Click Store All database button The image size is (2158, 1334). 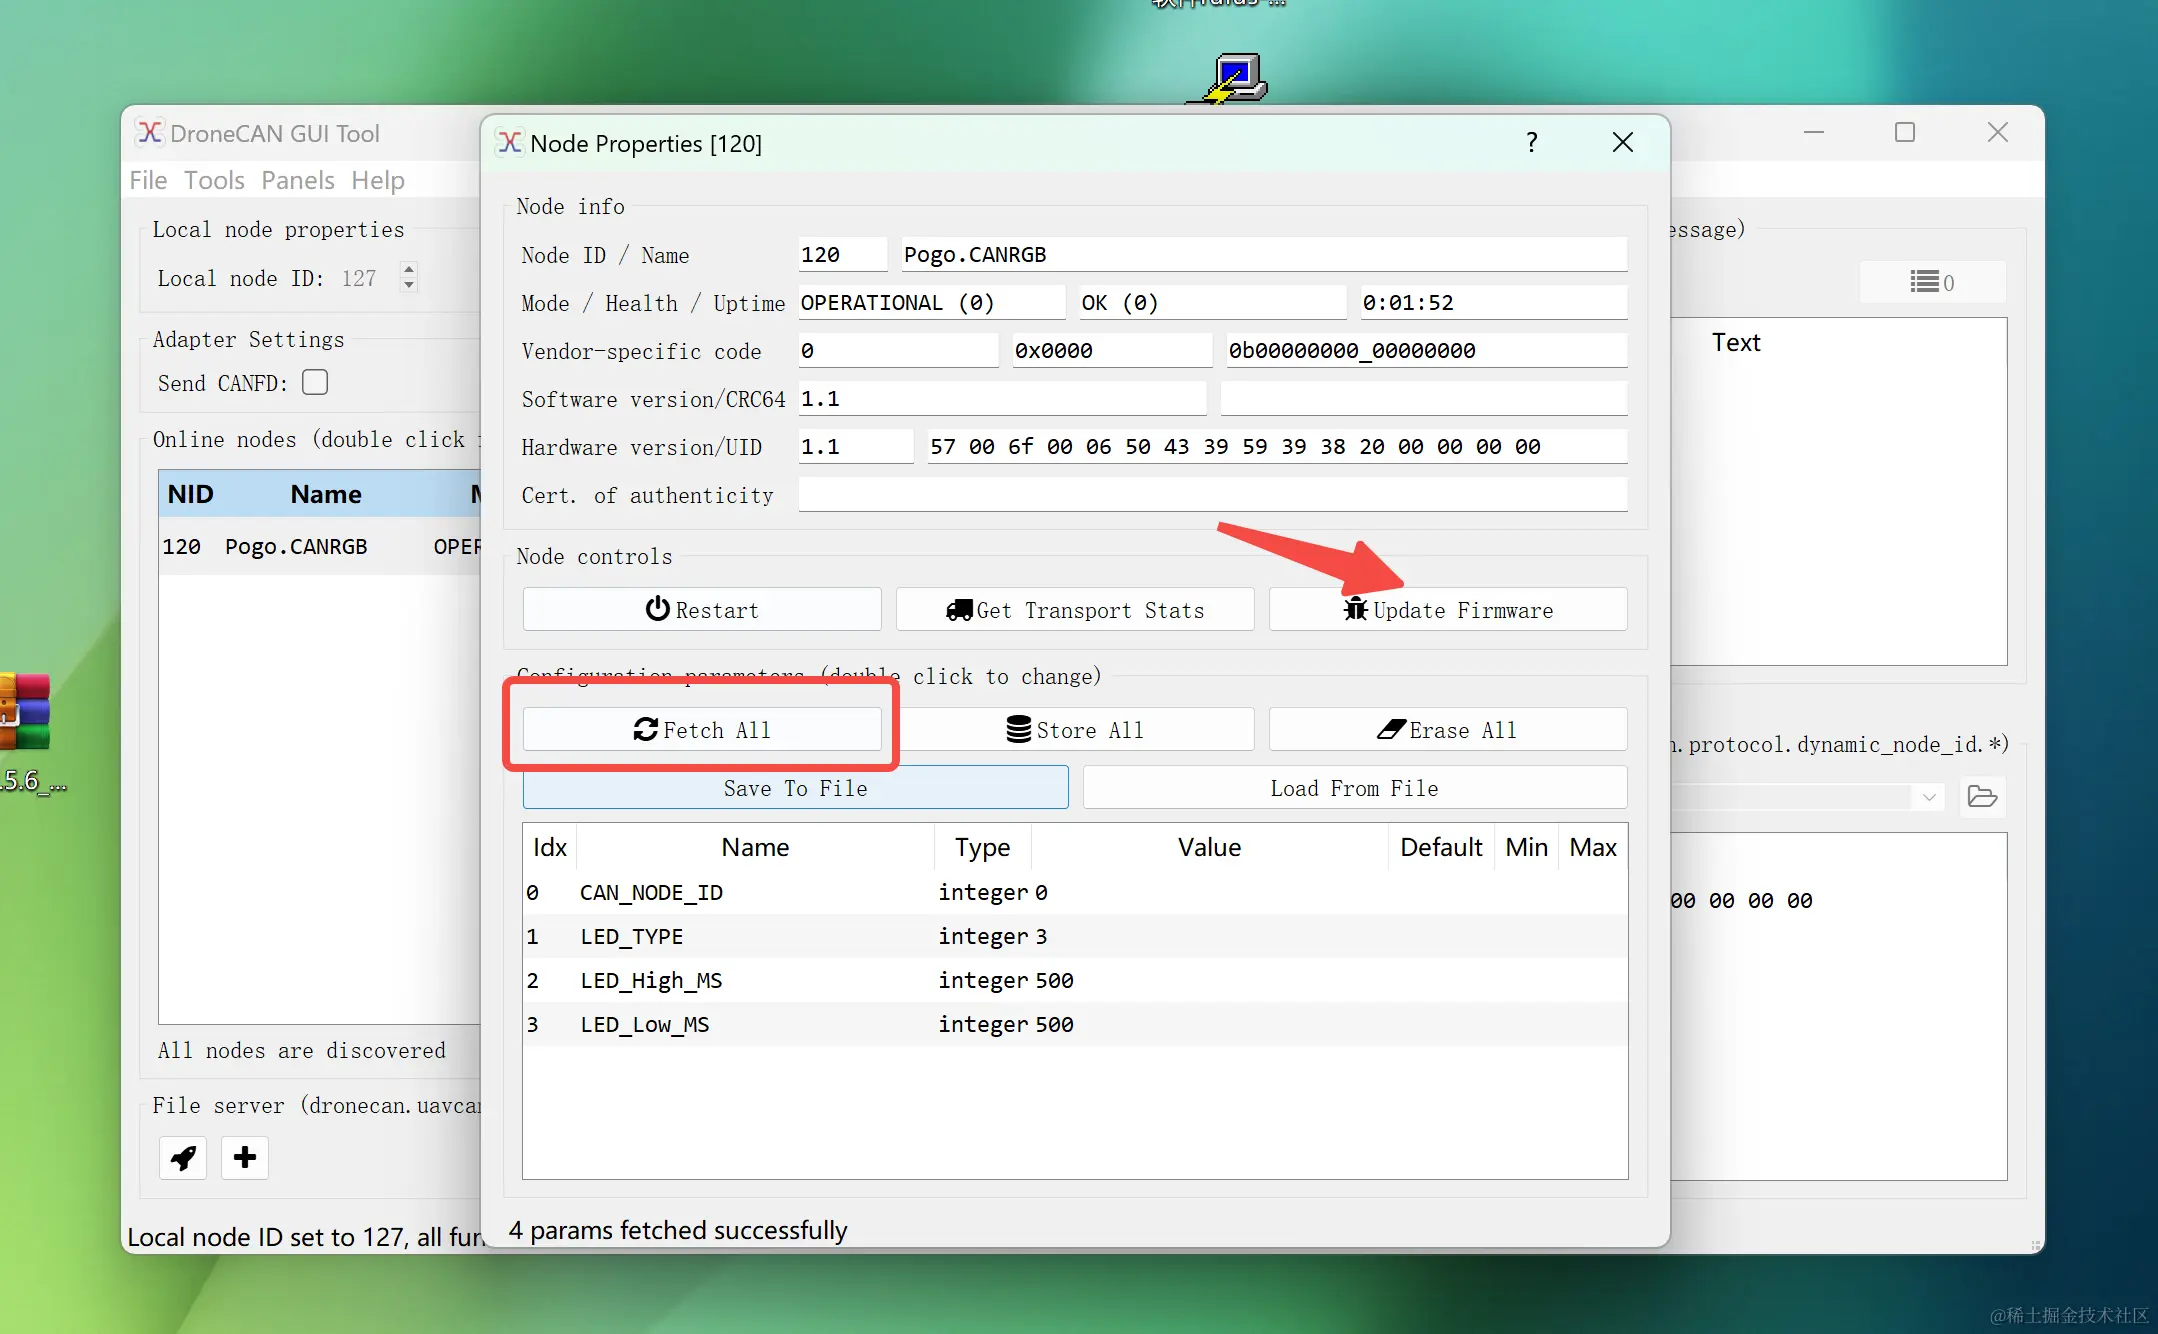click(x=1075, y=730)
